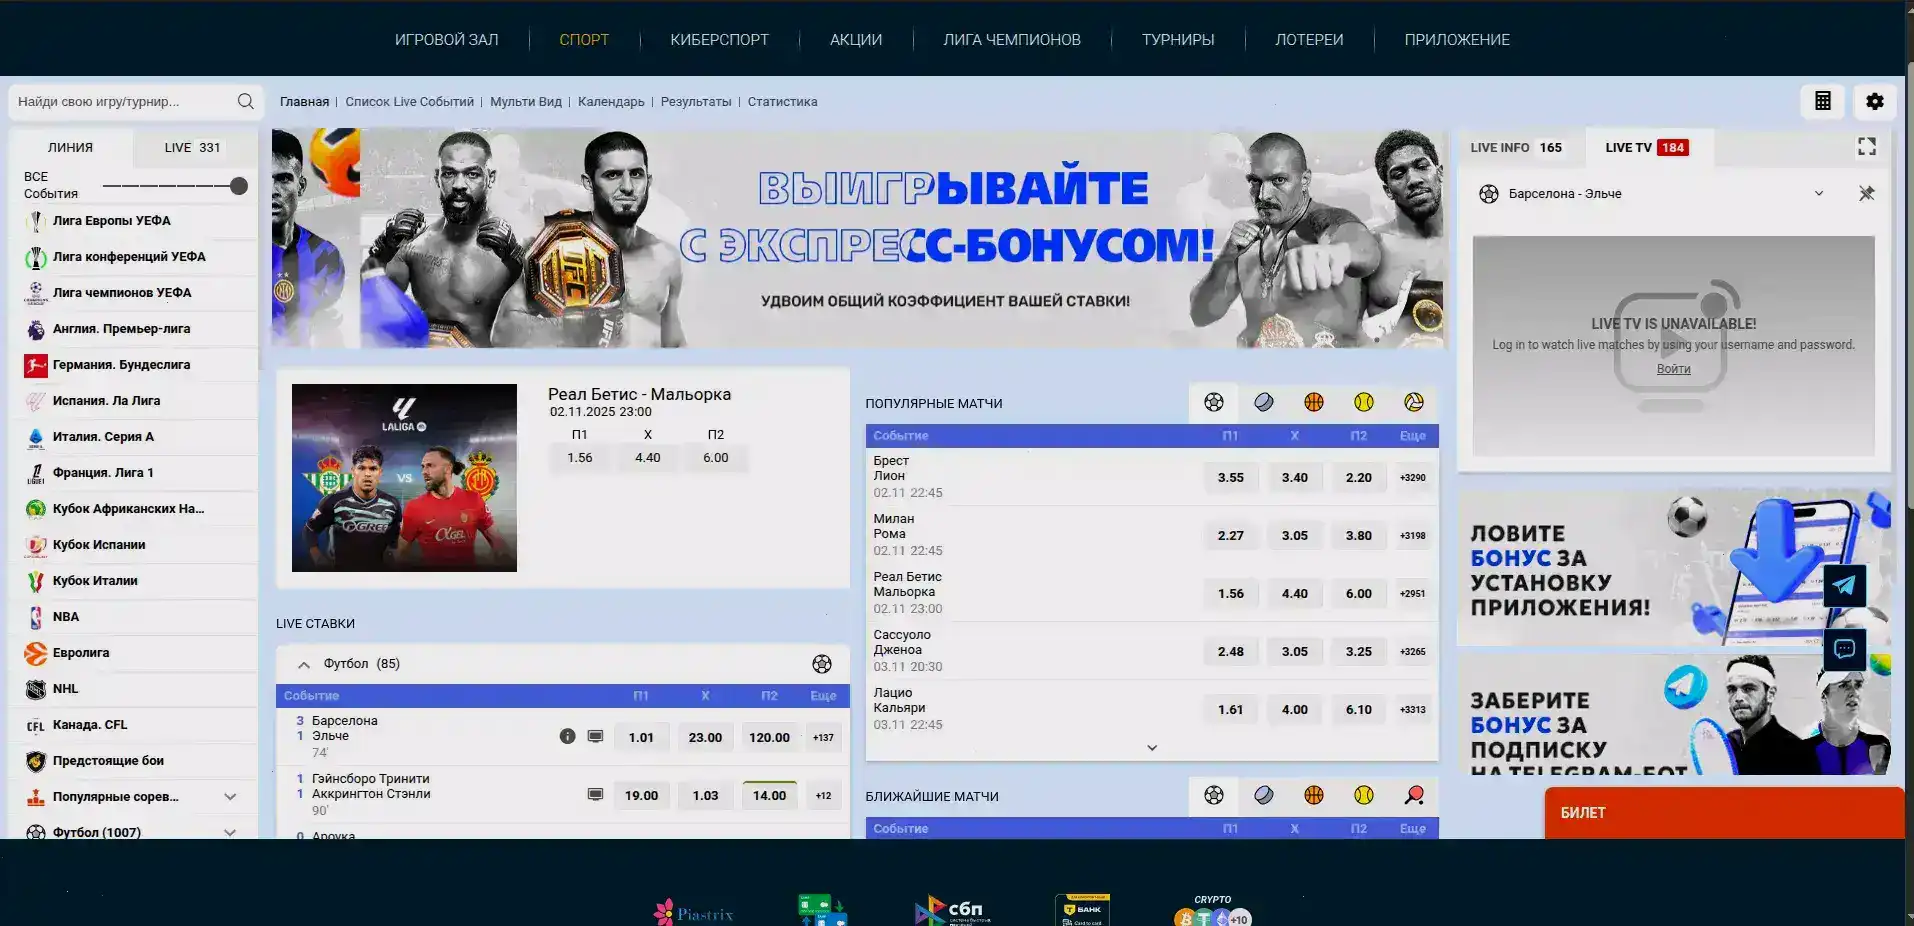
Task: Click Войти to log in for Live TV
Action: coord(1673,368)
